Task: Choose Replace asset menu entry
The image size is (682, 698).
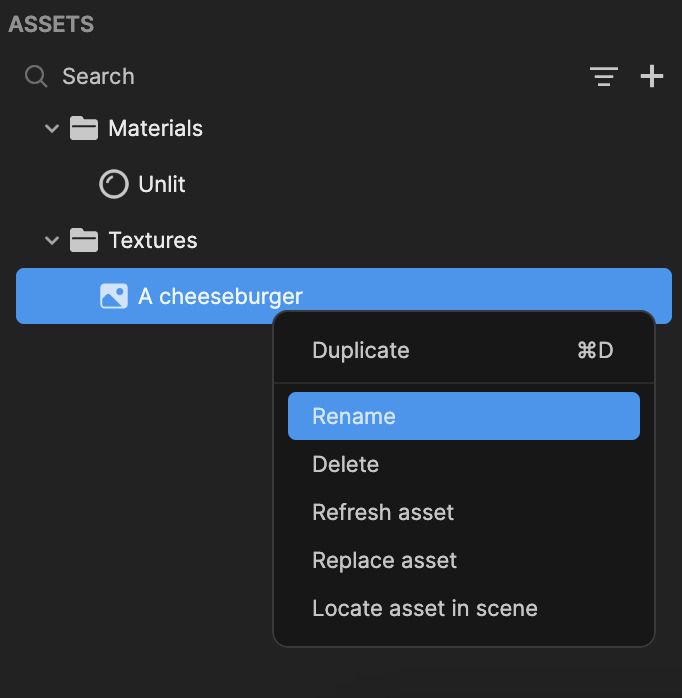Action: coord(464,560)
